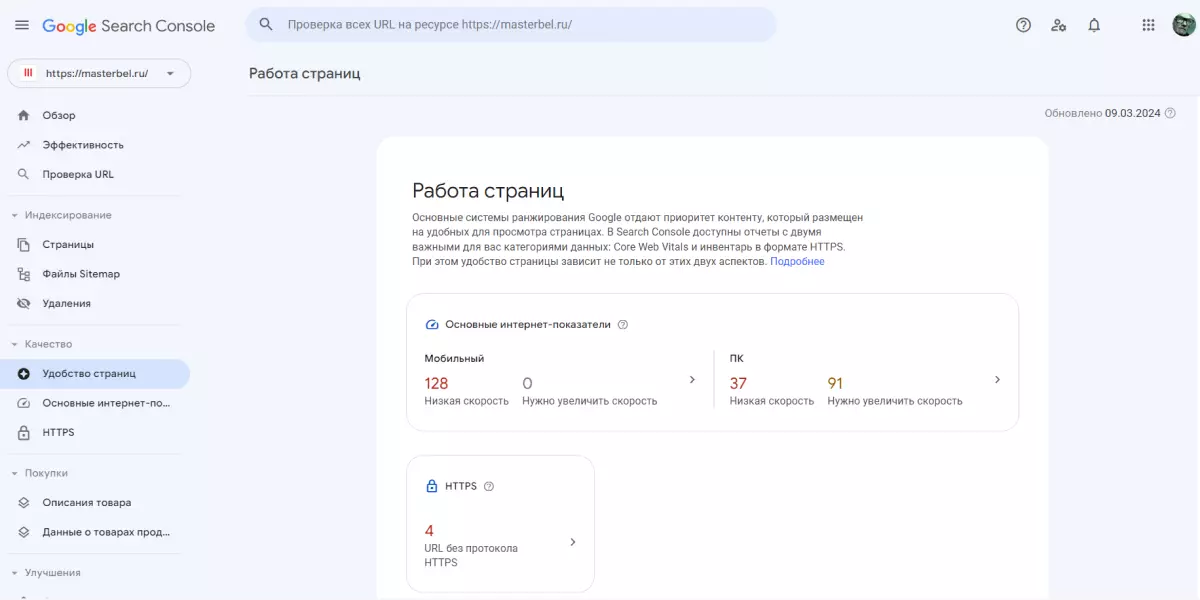Viewport: 1200px width, 600px height.
Task: Click the pages icon beside Страницы
Action: point(24,244)
